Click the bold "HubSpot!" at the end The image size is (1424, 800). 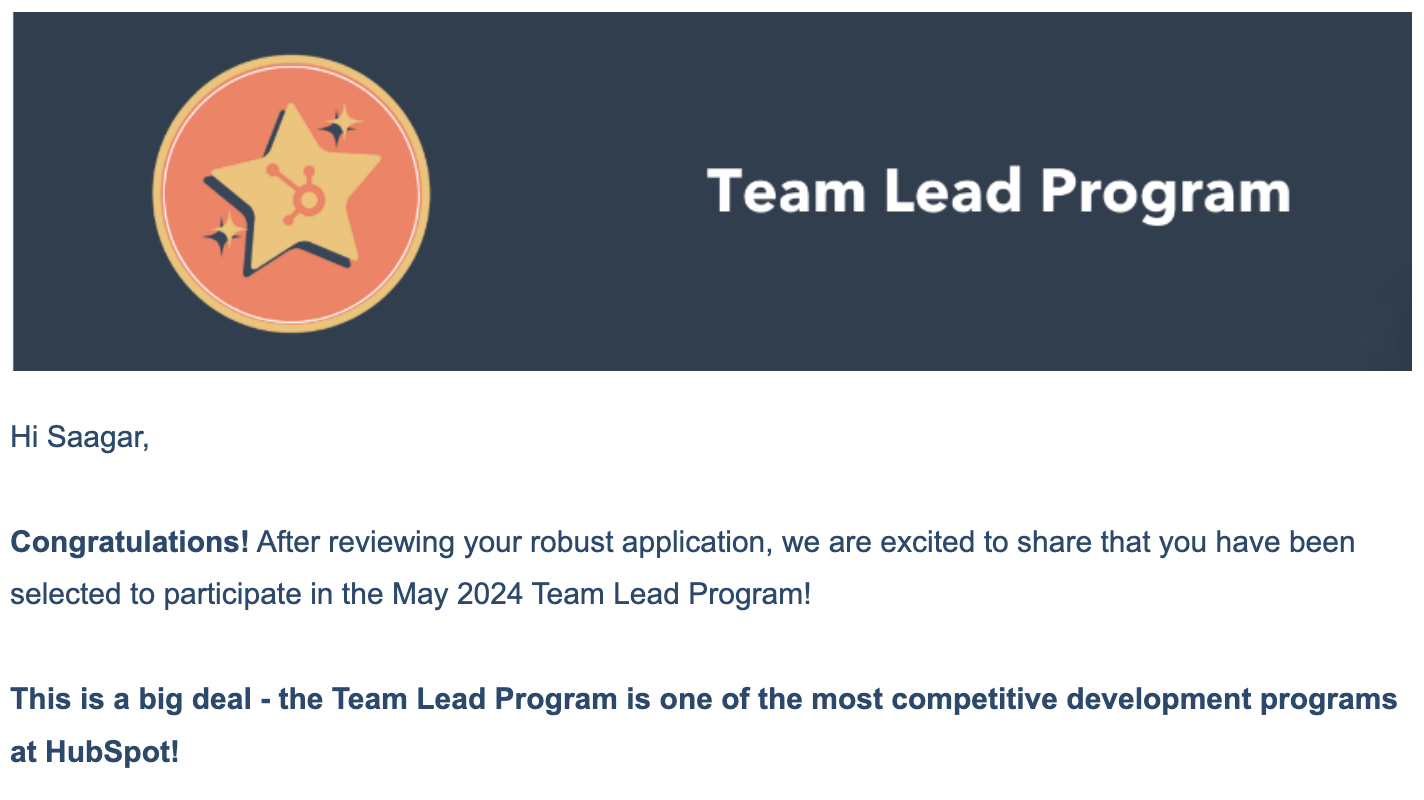click(113, 751)
